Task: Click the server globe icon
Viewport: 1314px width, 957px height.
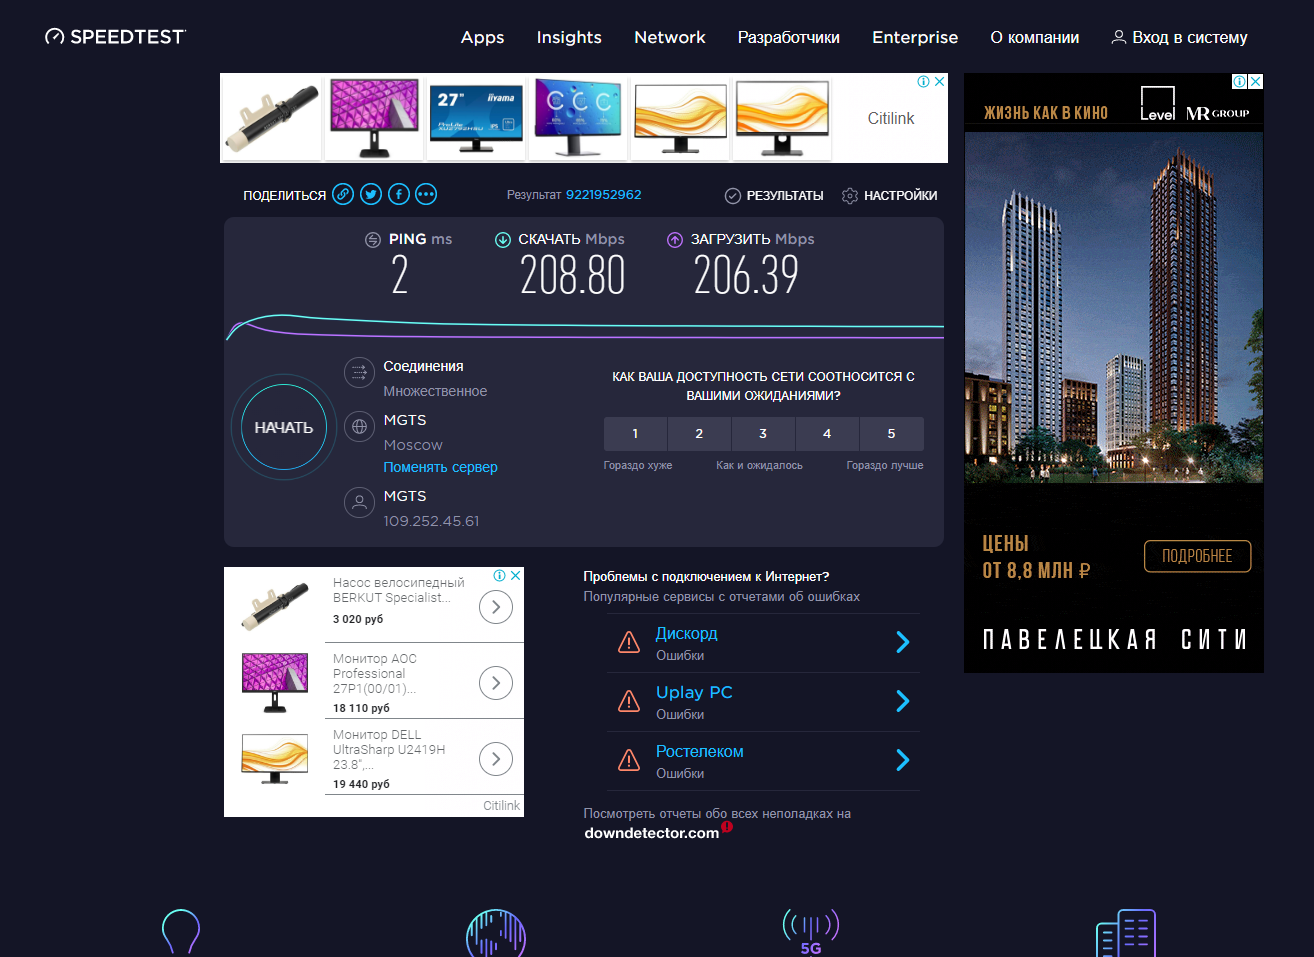Action: click(x=359, y=426)
